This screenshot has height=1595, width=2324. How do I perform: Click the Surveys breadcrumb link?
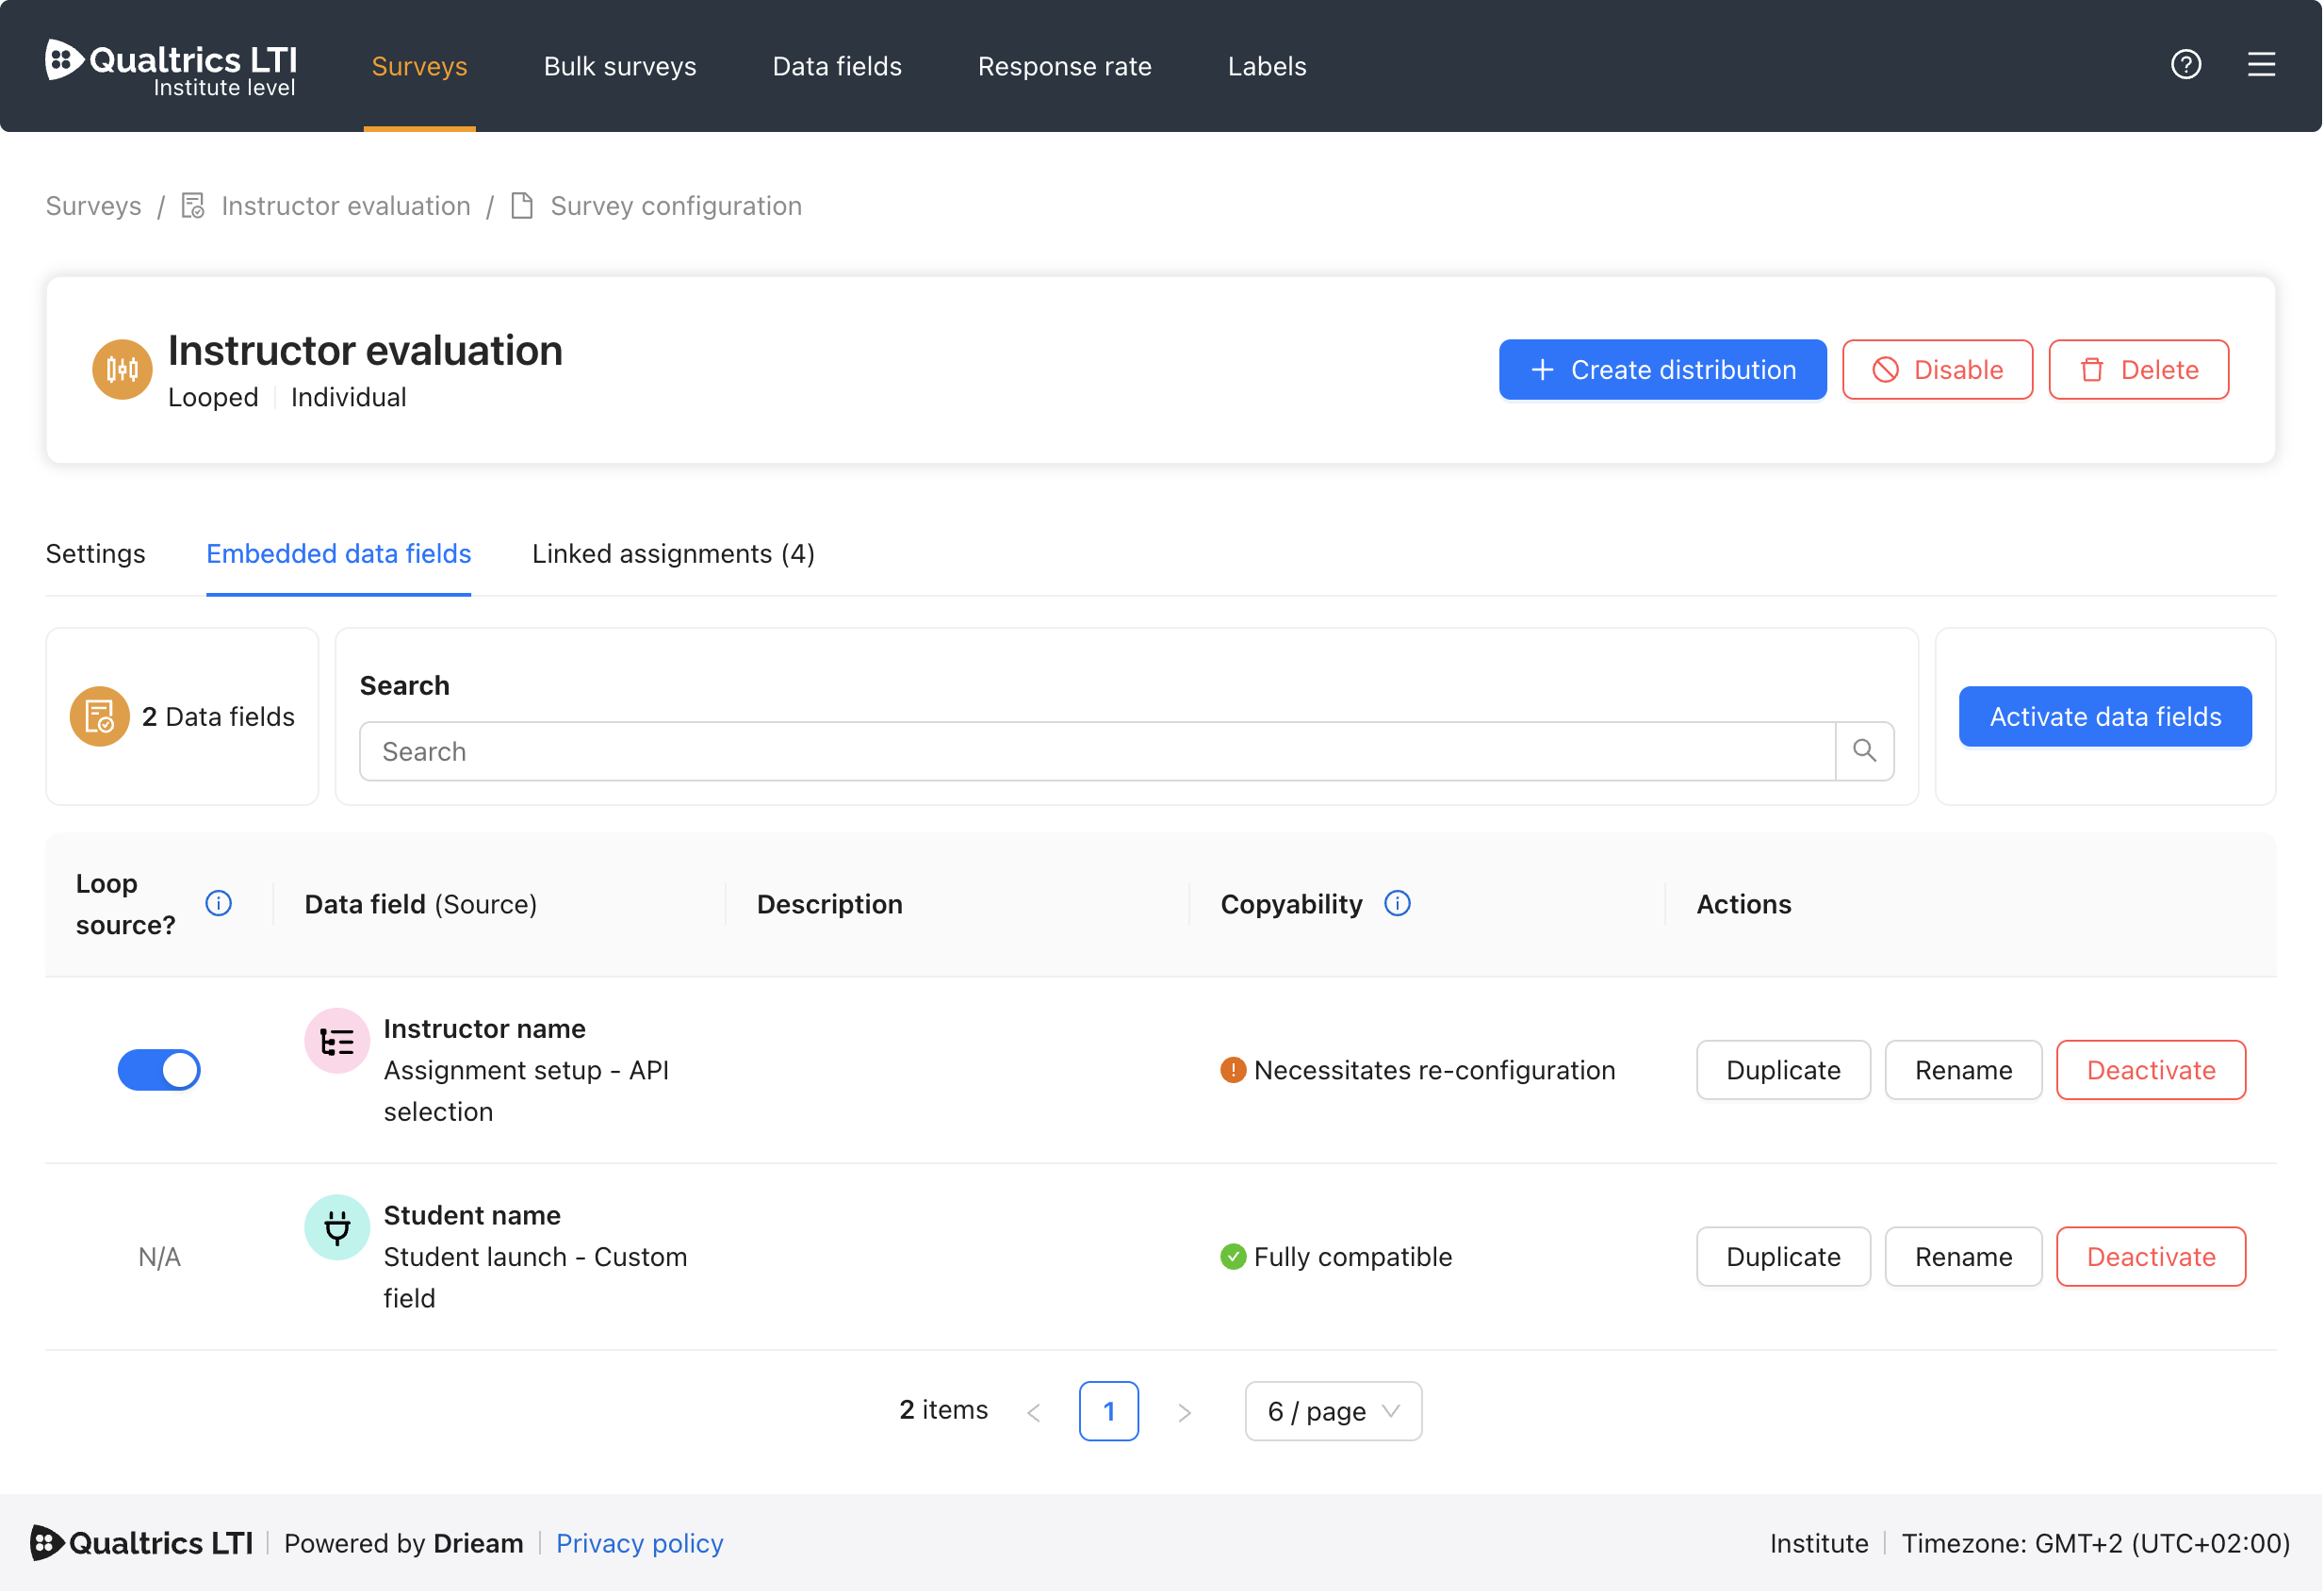click(94, 206)
